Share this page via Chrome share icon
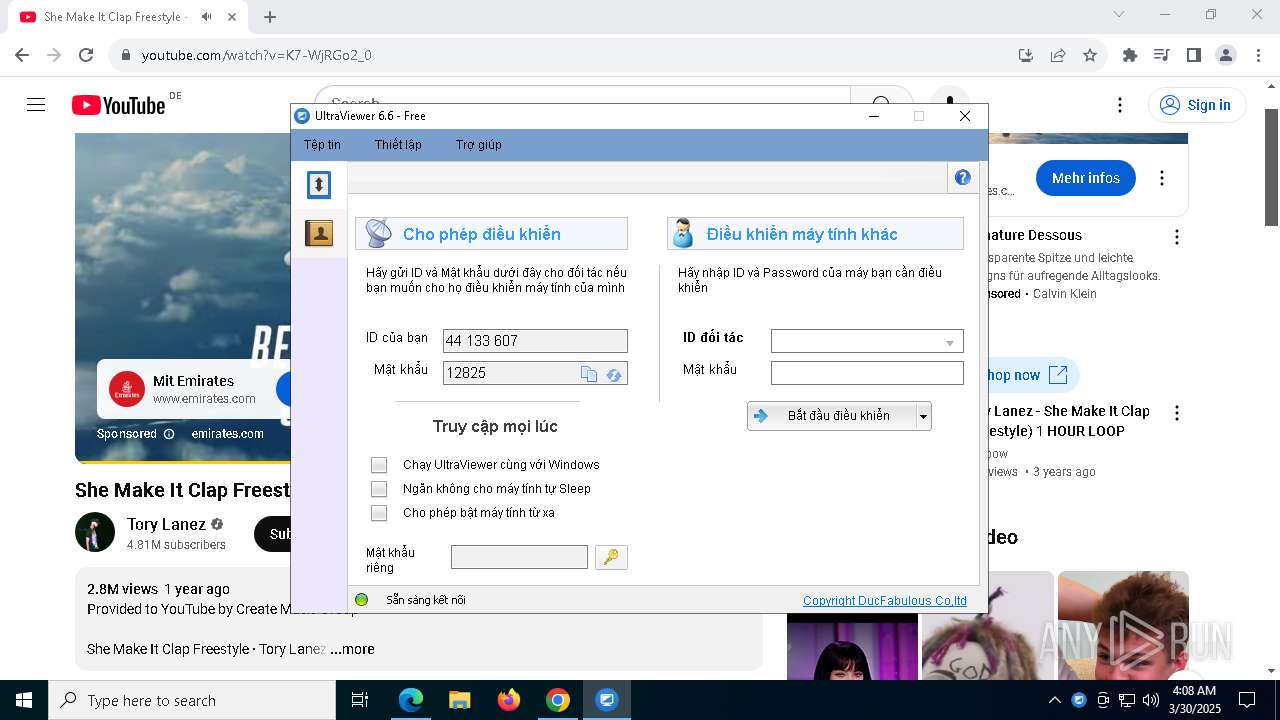 1058,55
